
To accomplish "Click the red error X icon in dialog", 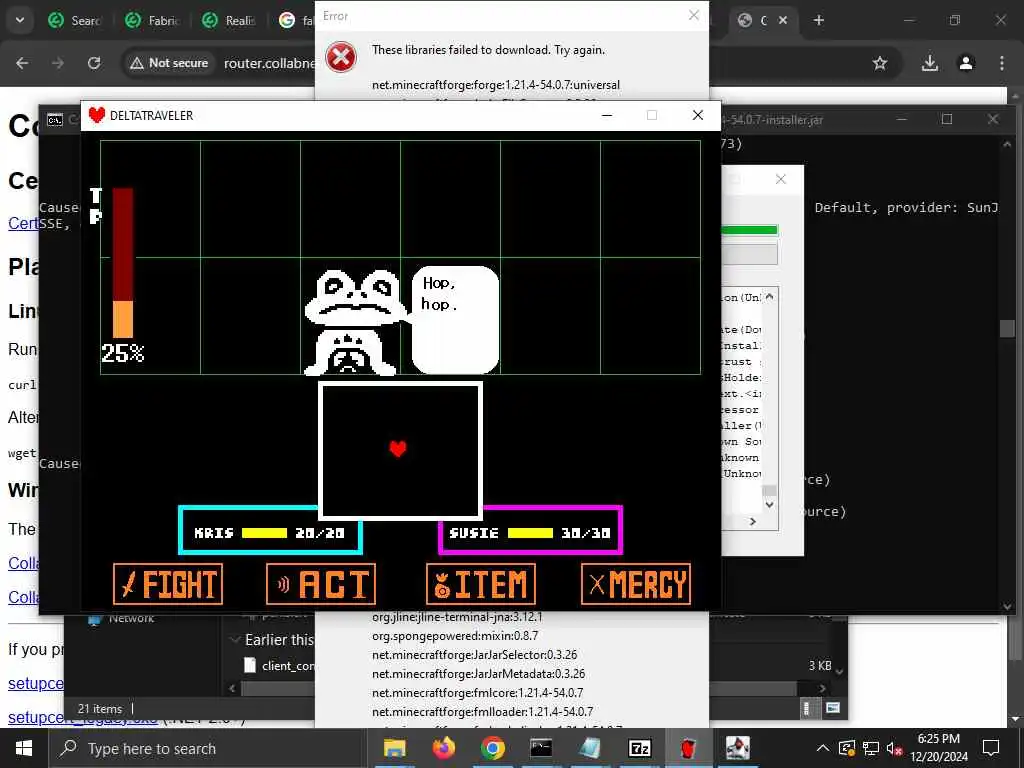I will (x=341, y=57).
